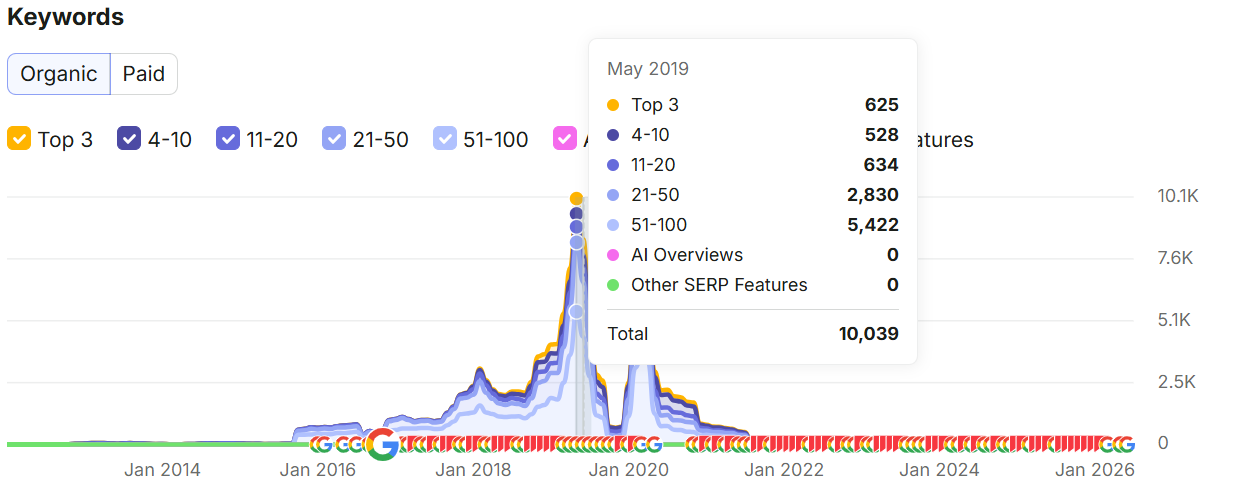Select the Organic tab
Viewport: 1239px width, 490px height.
(x=59, y=74)
